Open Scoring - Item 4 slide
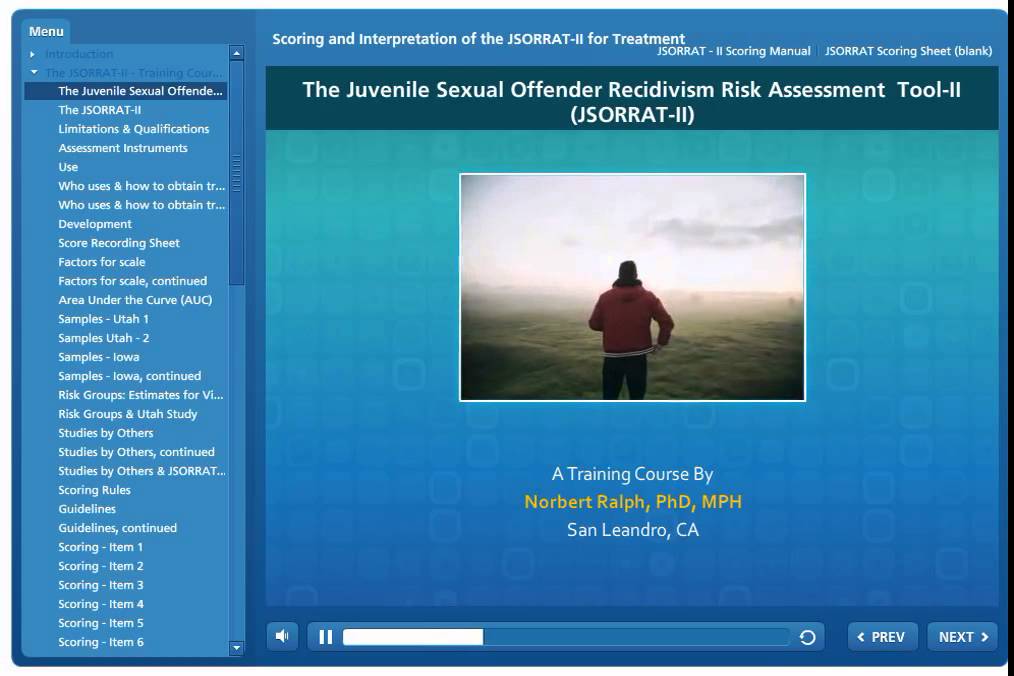 click(101, 604)
